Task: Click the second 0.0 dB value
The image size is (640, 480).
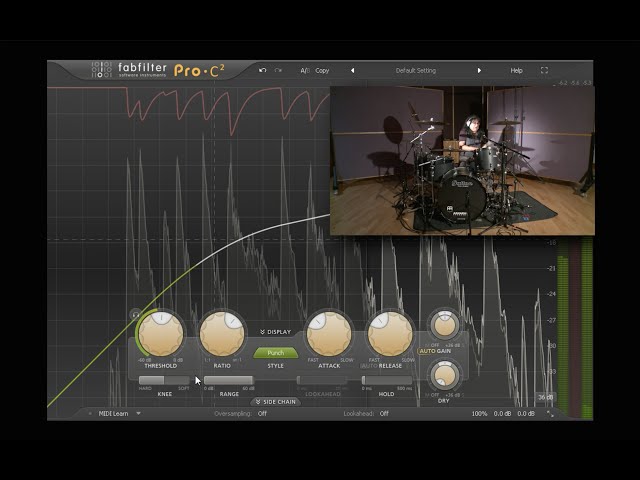Action: click(526, 413)
